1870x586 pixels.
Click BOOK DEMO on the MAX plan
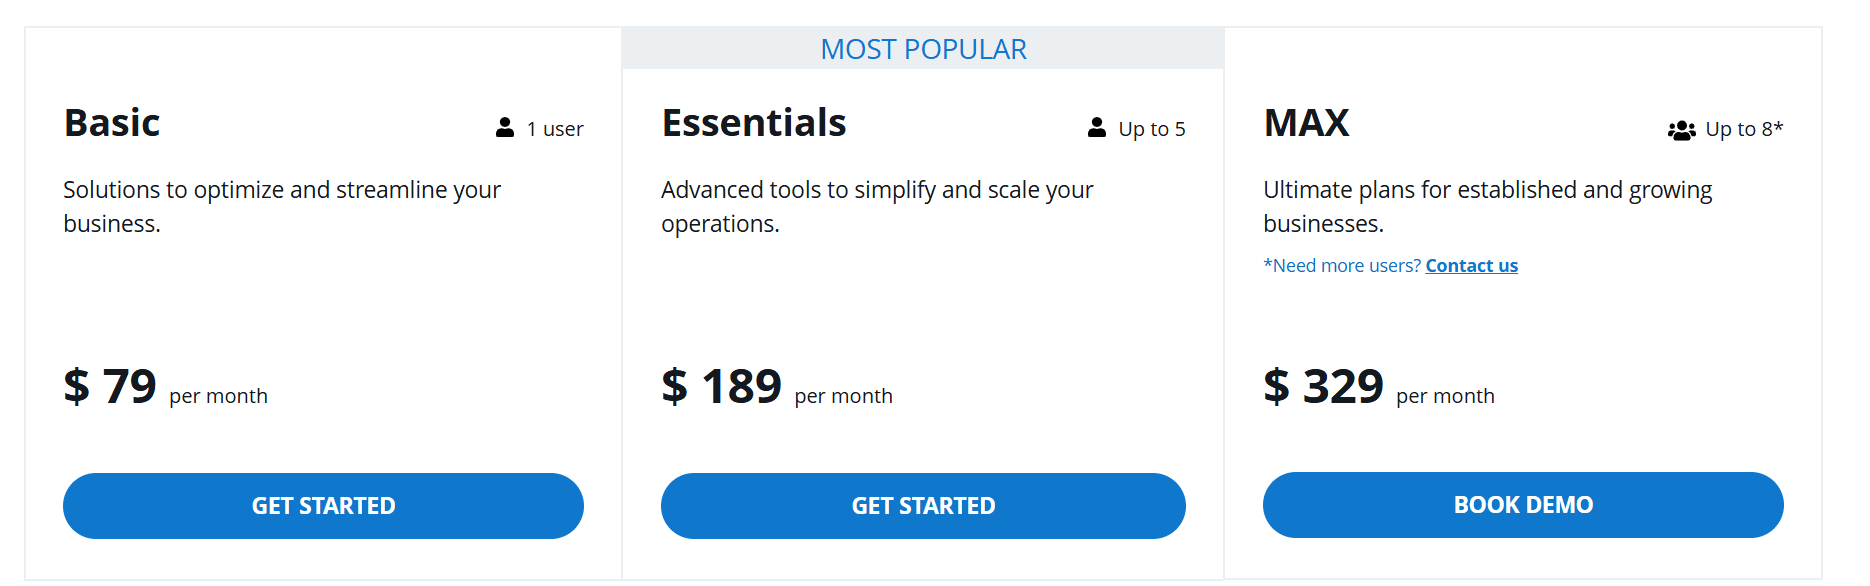1523,505
